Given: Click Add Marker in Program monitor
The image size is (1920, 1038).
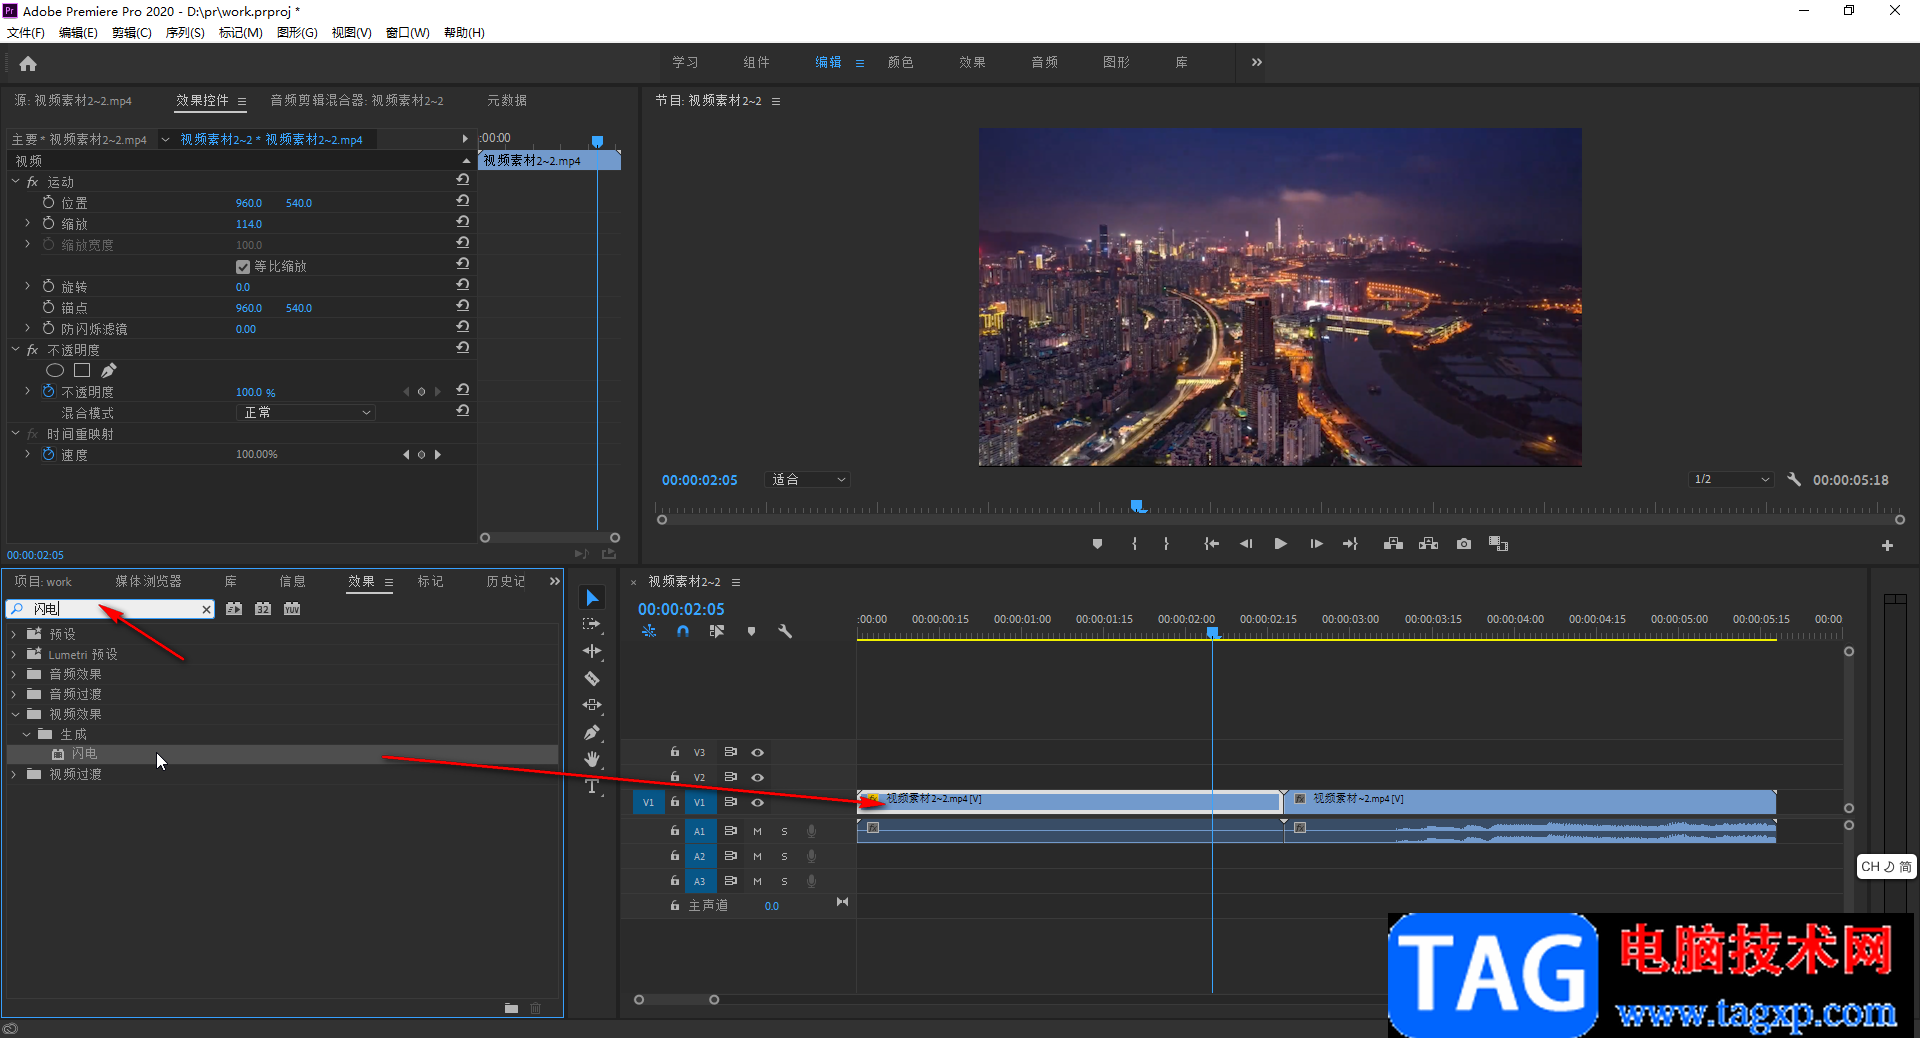Looking at the screenshot, I should click(x=1097, y=544).
